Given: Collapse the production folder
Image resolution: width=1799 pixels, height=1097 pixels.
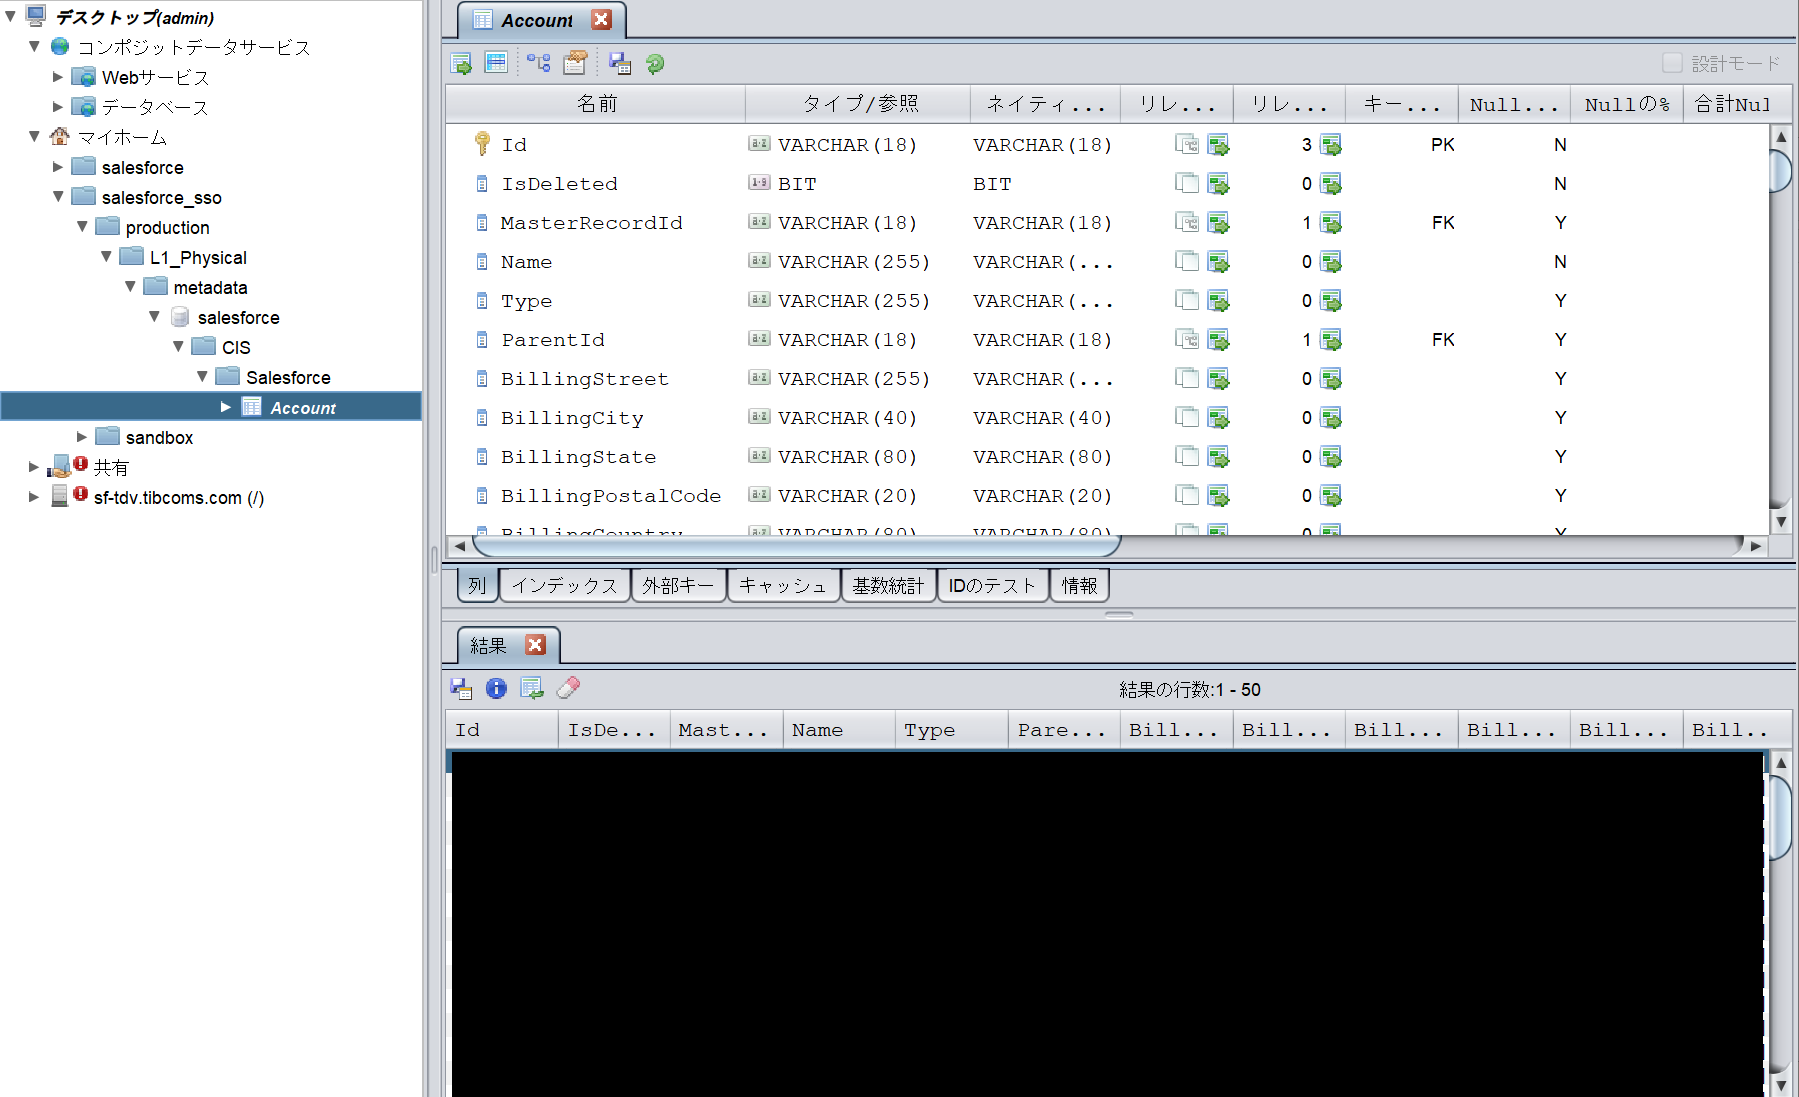Looking at the screenshot, I should (82, 226).
